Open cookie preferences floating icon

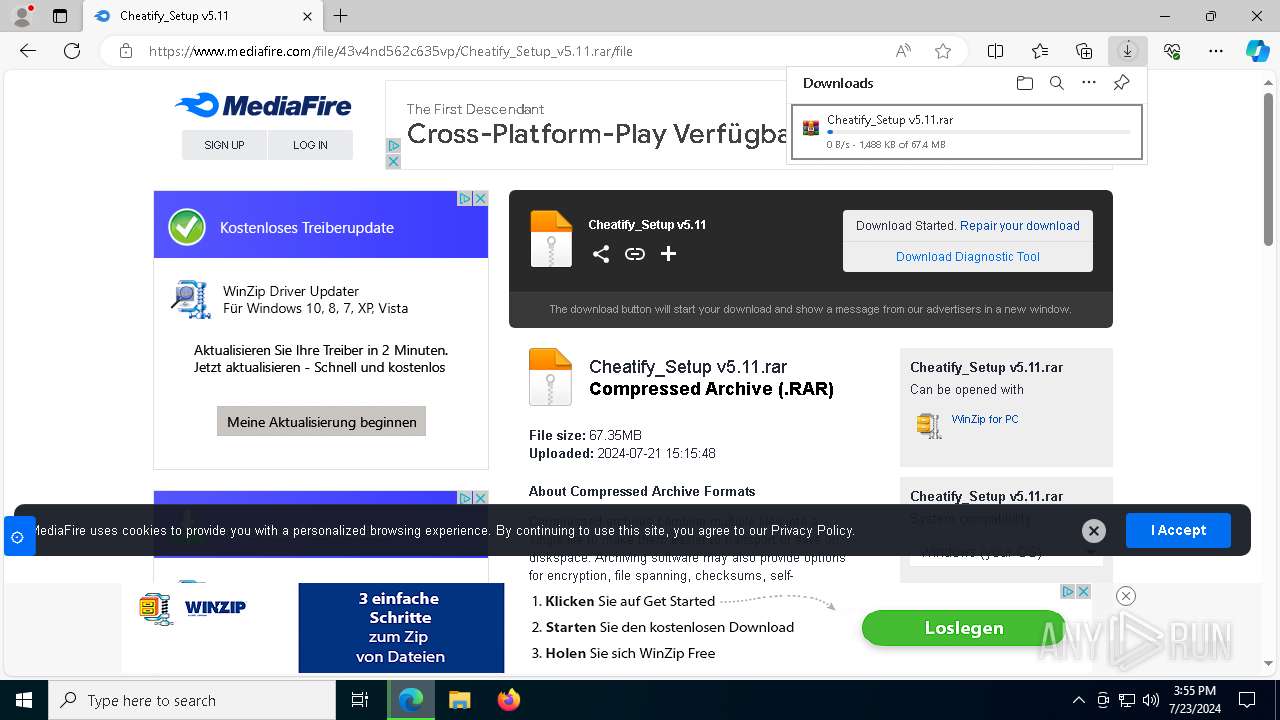pos(17,537)
